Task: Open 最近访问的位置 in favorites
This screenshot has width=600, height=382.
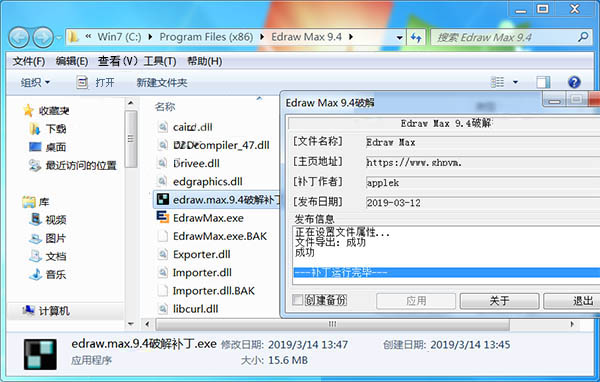Action: point(81,165)
